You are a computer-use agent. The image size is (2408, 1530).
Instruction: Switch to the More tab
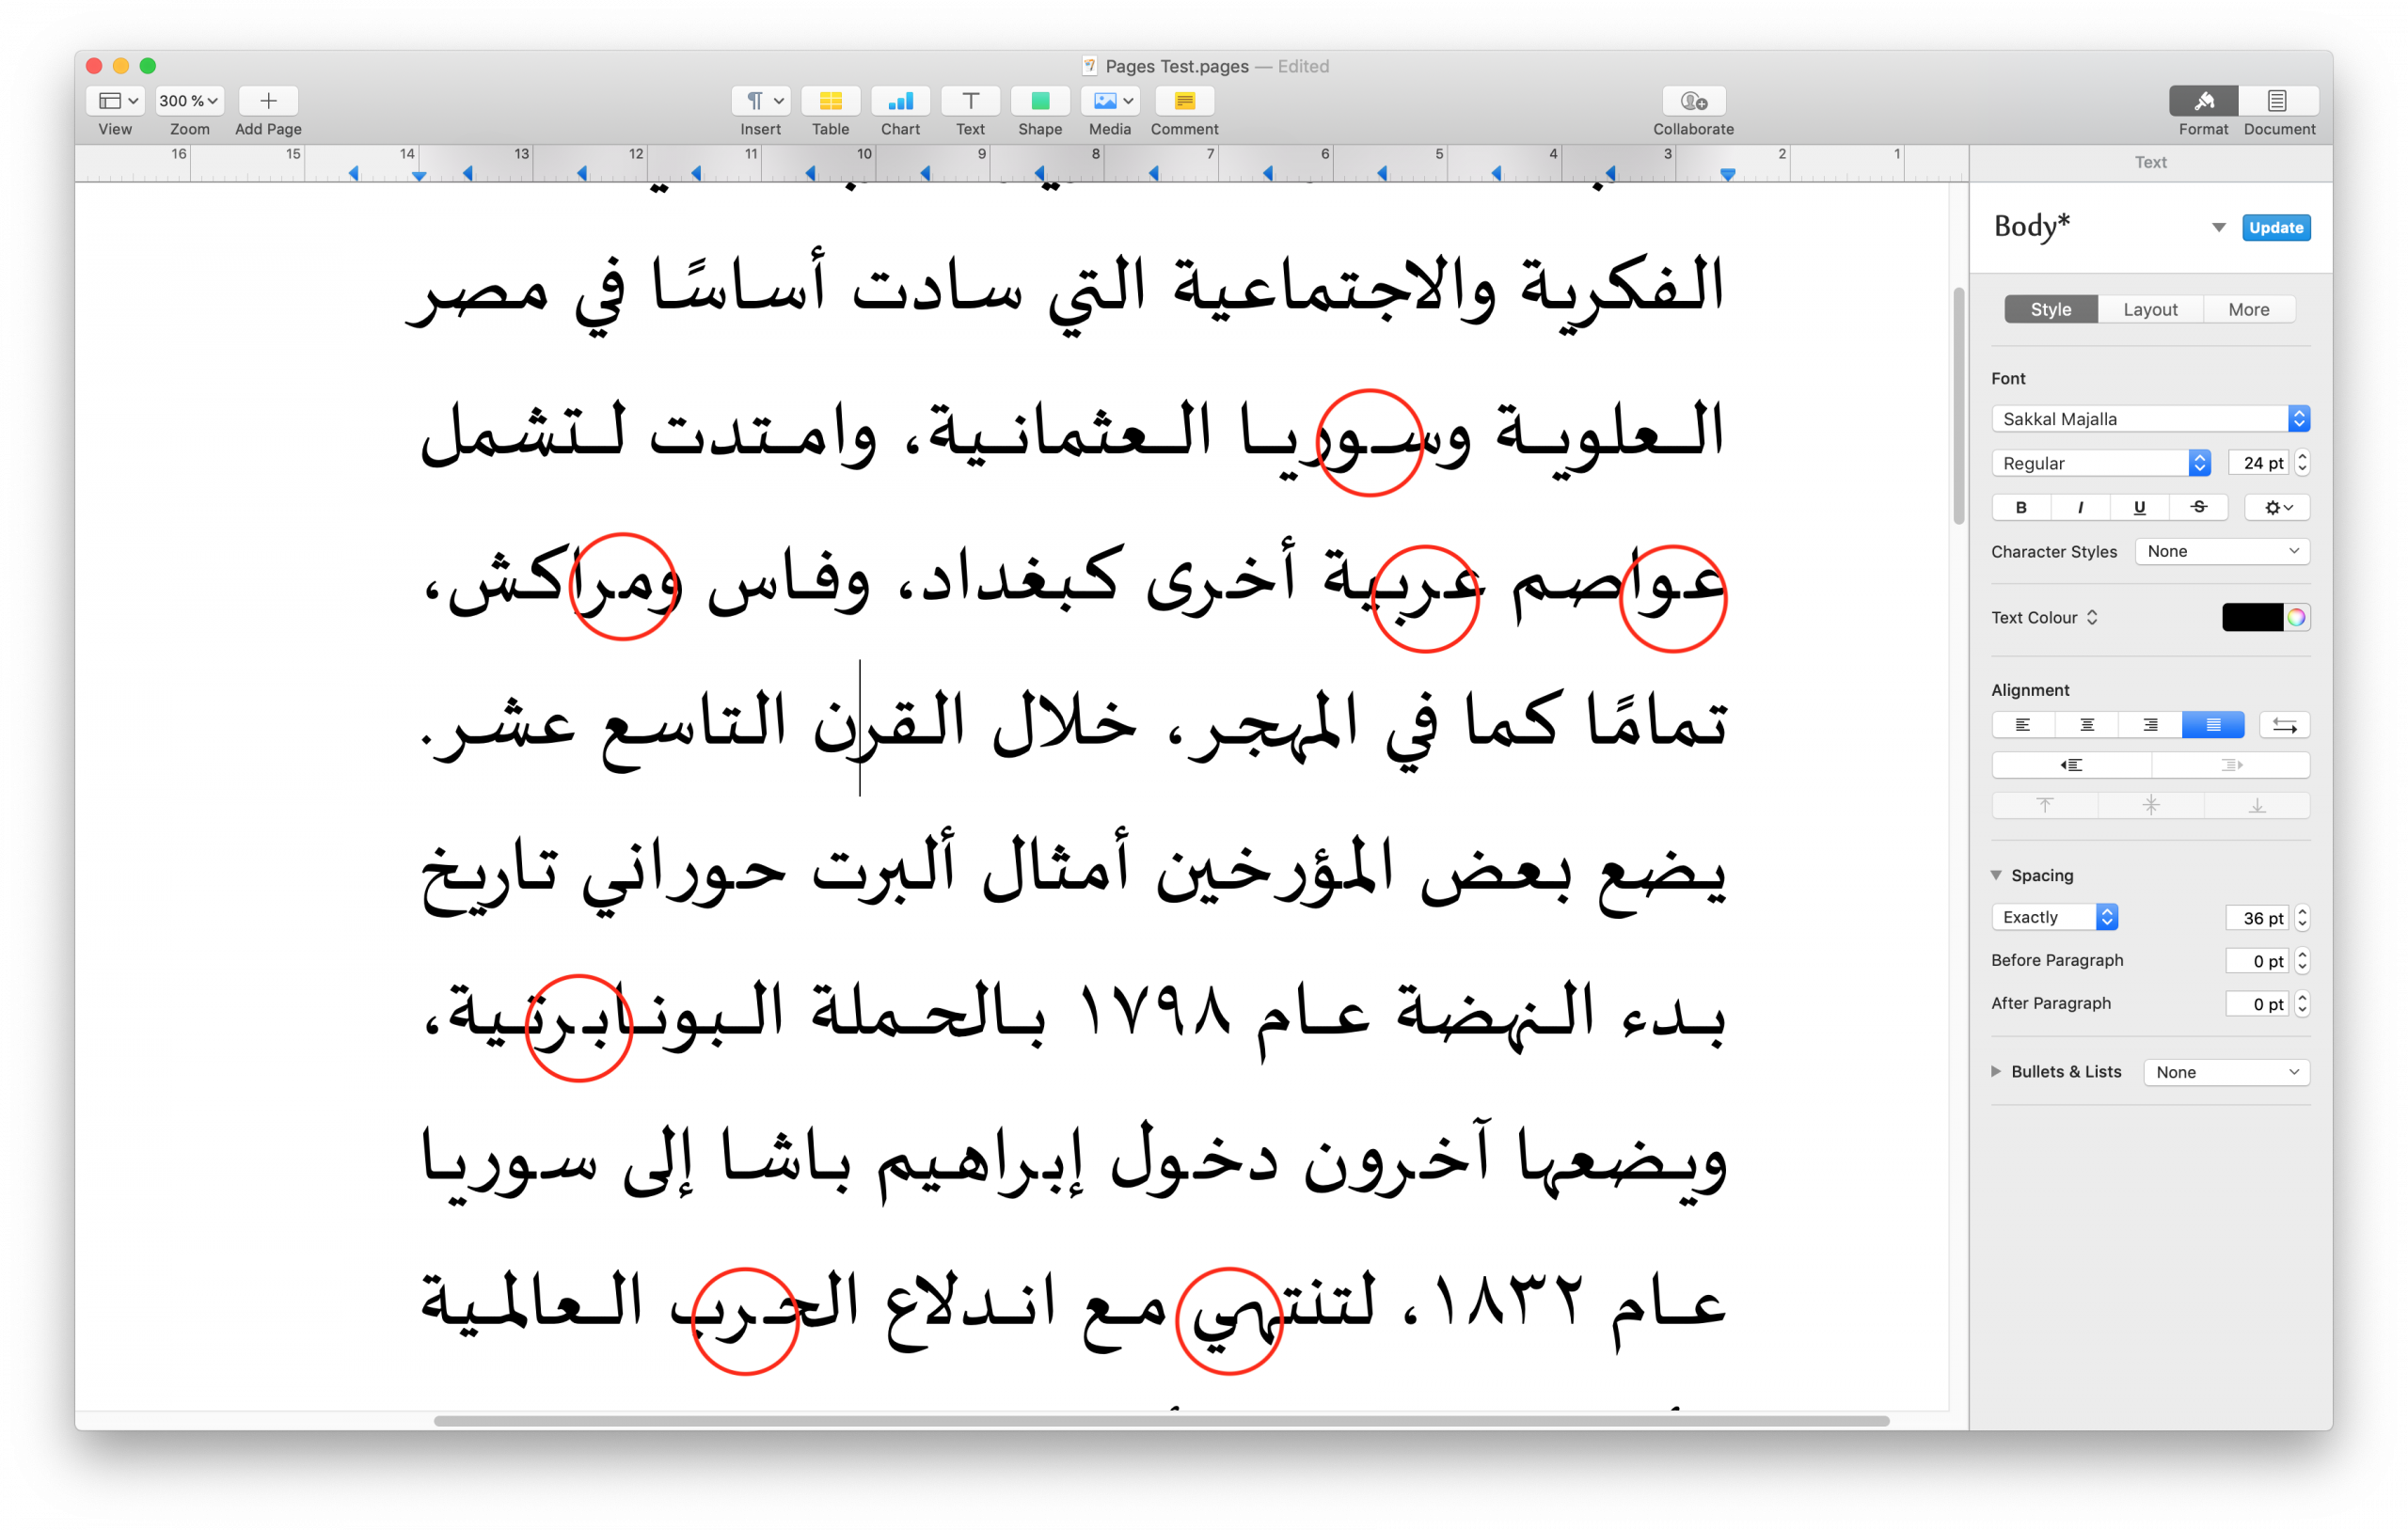[2248, 310]
